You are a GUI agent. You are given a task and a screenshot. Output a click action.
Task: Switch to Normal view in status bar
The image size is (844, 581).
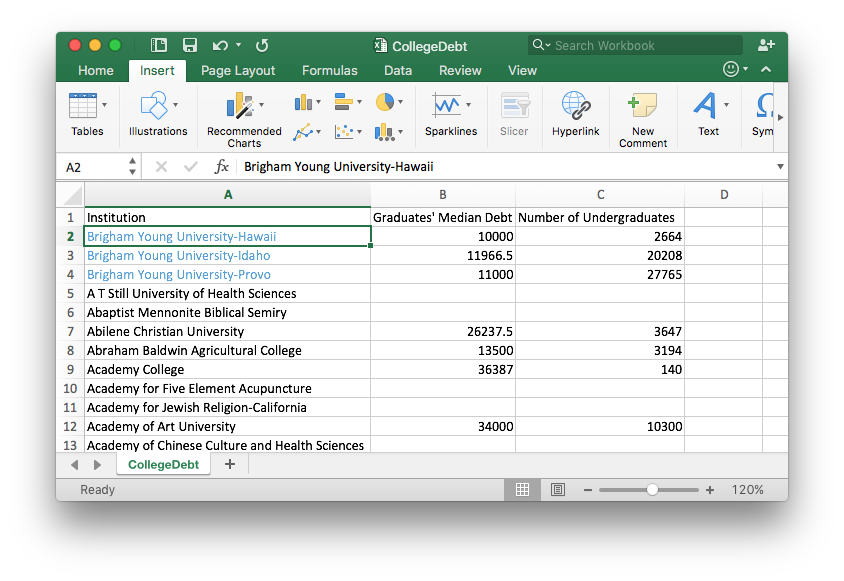coord(522,489)
